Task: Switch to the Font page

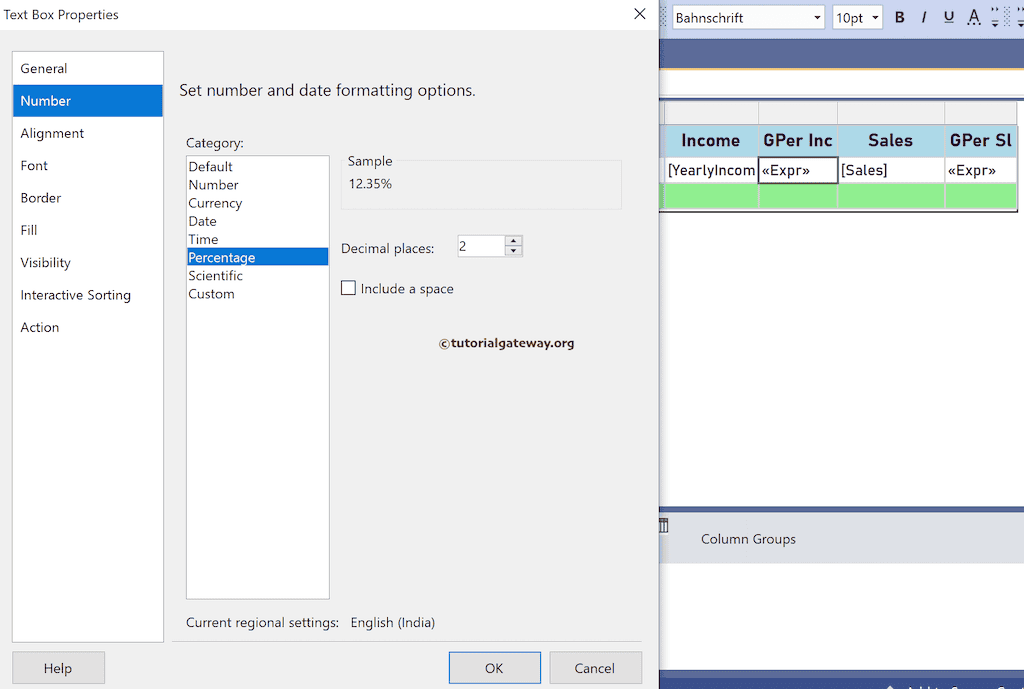Action: coord(88,165)
